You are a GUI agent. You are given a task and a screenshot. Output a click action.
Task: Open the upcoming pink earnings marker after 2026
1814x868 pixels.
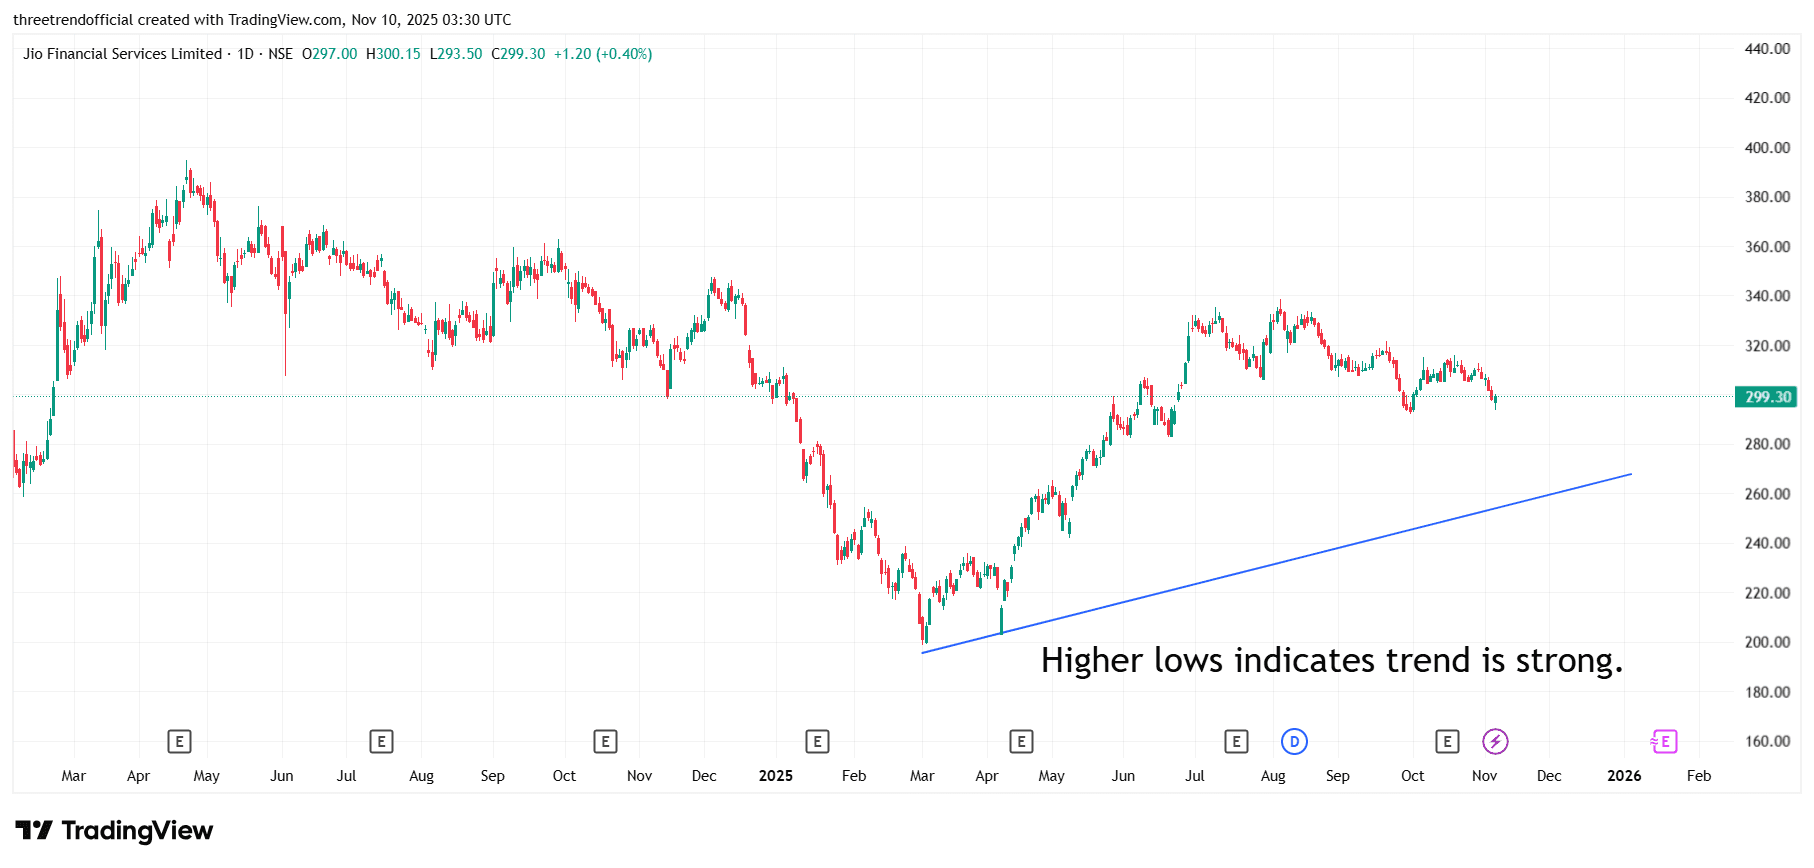(1664, 742)
